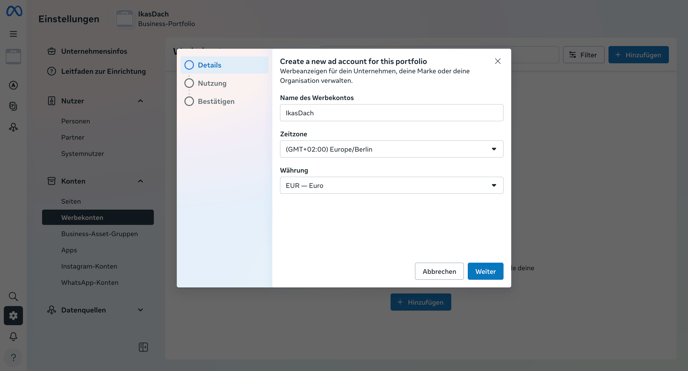Viewport: 688px width, 371px height.
Task: Click the Abbrechen button
Action: point(439,271)
